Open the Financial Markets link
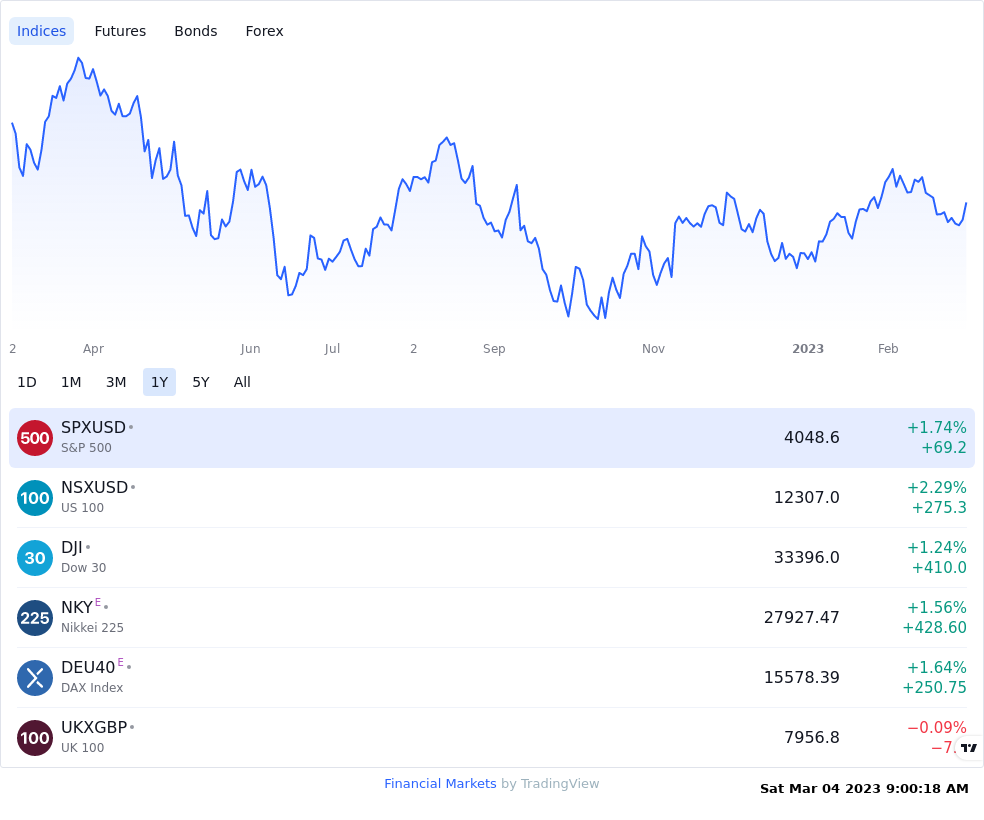Image resolution: width=984 pixels, height=820 pixels. click(440, 784)
